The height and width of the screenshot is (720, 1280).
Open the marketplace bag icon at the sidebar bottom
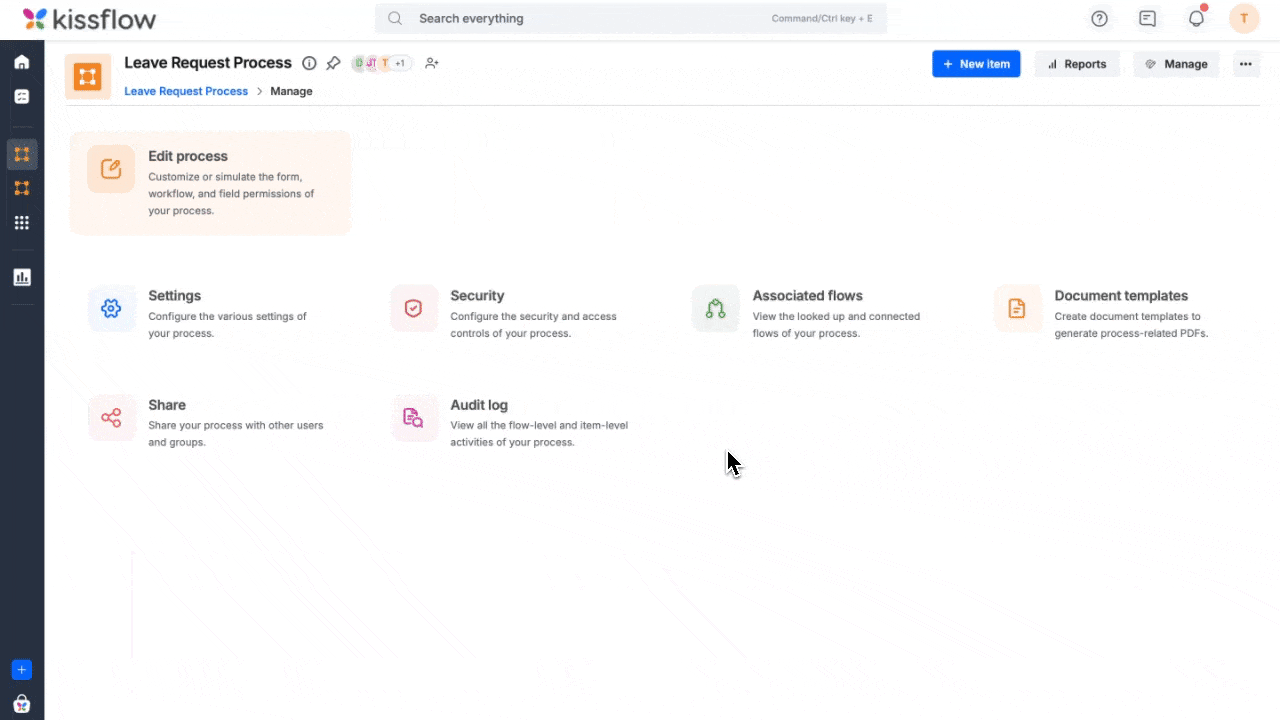pyautogui.click(x=21, y=703)
